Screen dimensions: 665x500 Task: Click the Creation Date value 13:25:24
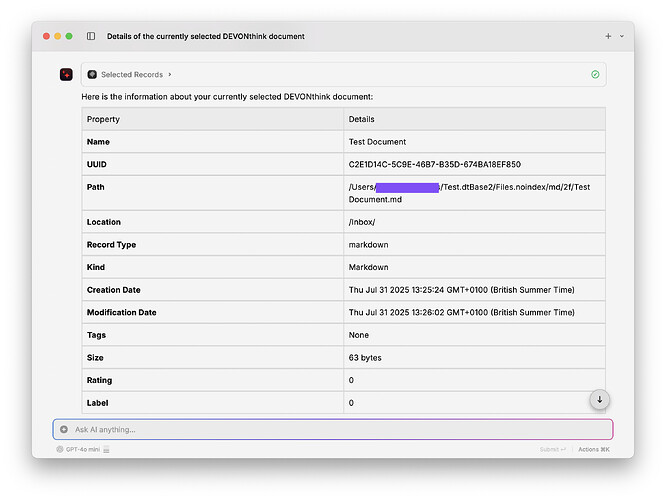pyautogui.click(x=461, y=290)
